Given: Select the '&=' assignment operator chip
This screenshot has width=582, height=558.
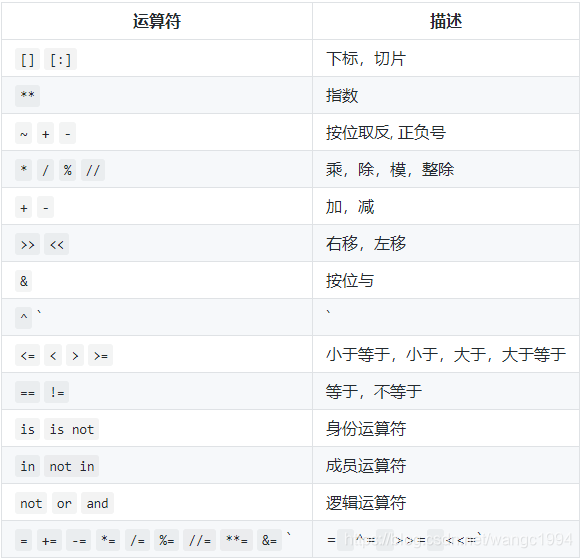Looking at the screenshot, I should [269, 540].
